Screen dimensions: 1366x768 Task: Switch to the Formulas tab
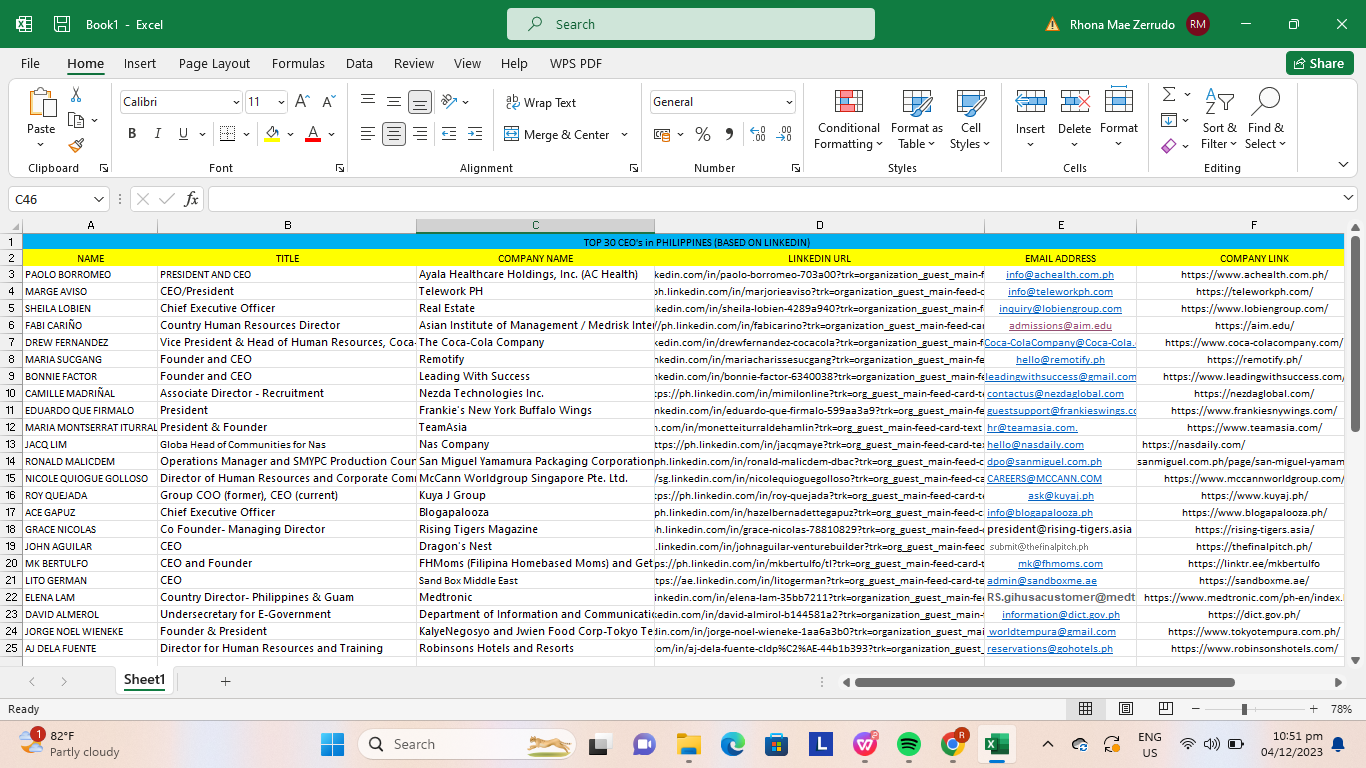tap(298, 63)
